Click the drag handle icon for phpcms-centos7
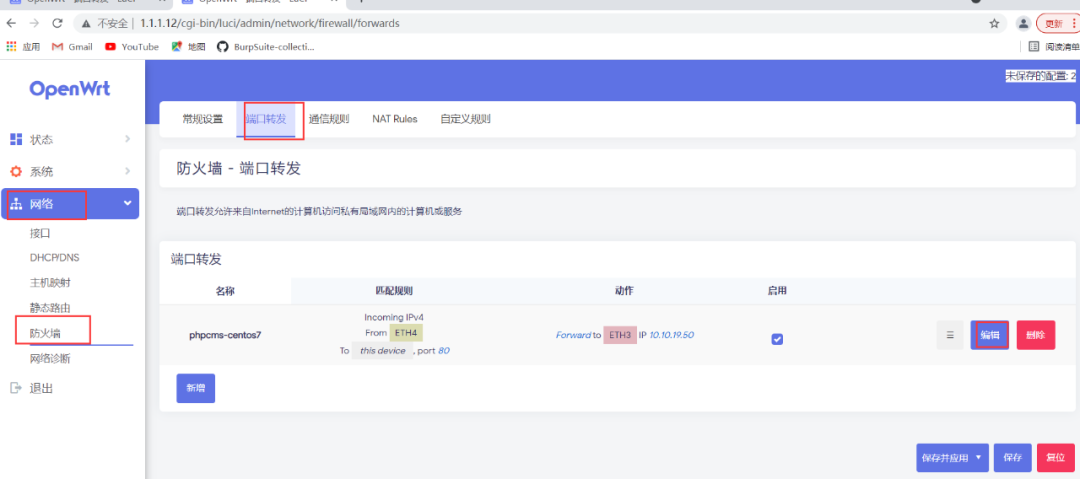The height and width of the screenshot is (479, 1080). [x=950, y=335]
